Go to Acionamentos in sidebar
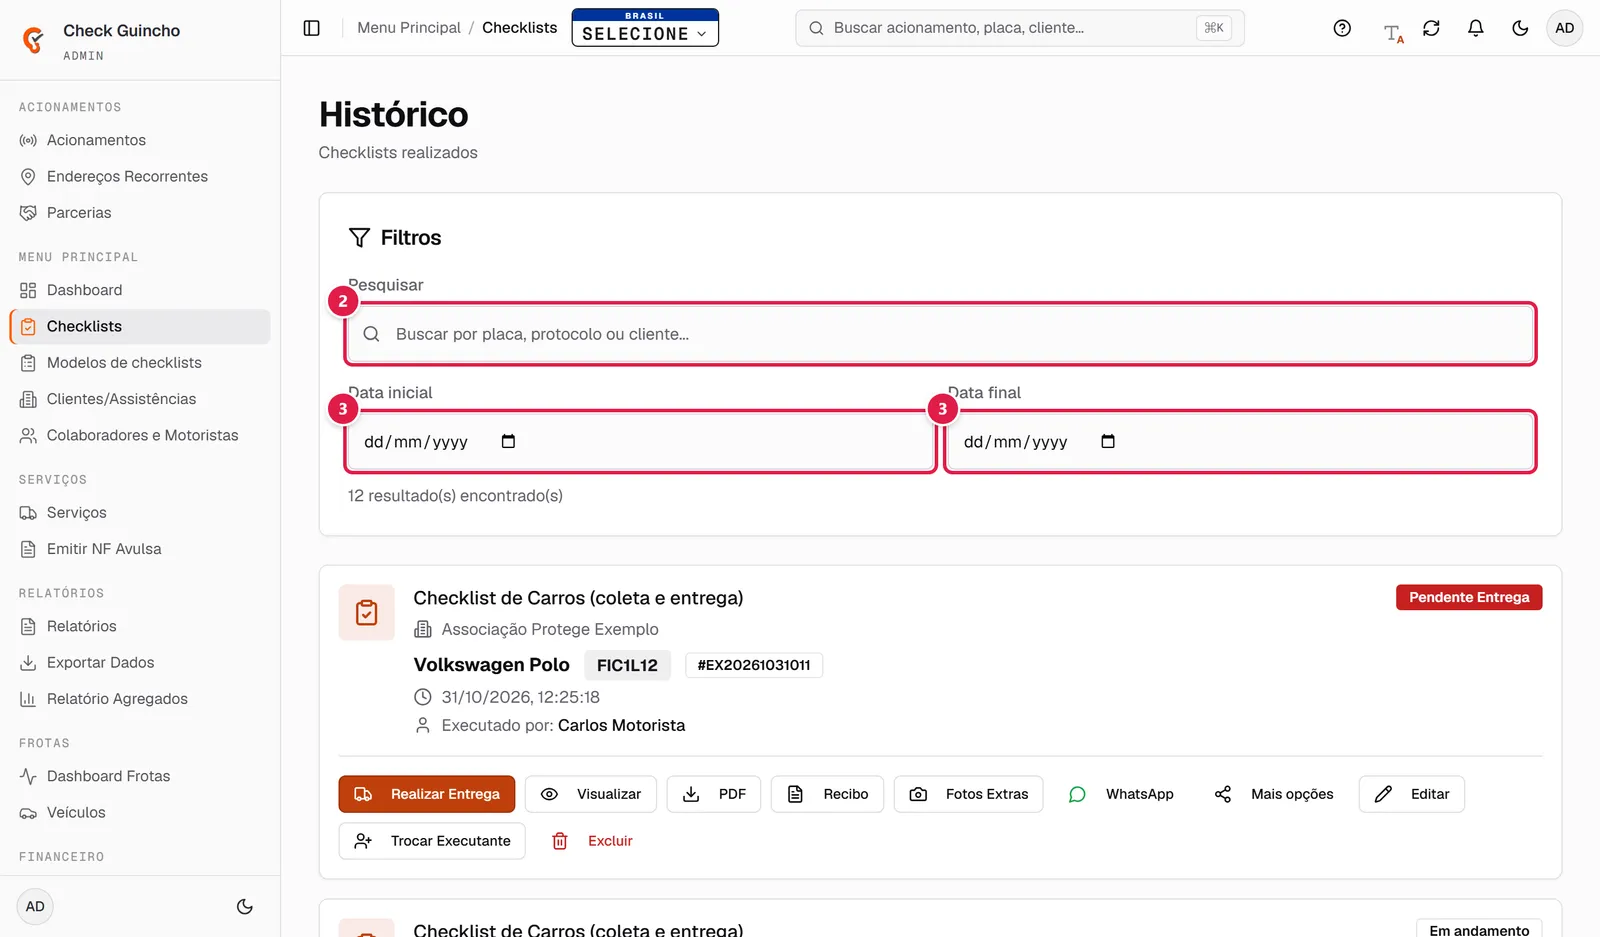This screenshot has height=937, width=1600. coord(140,140)
